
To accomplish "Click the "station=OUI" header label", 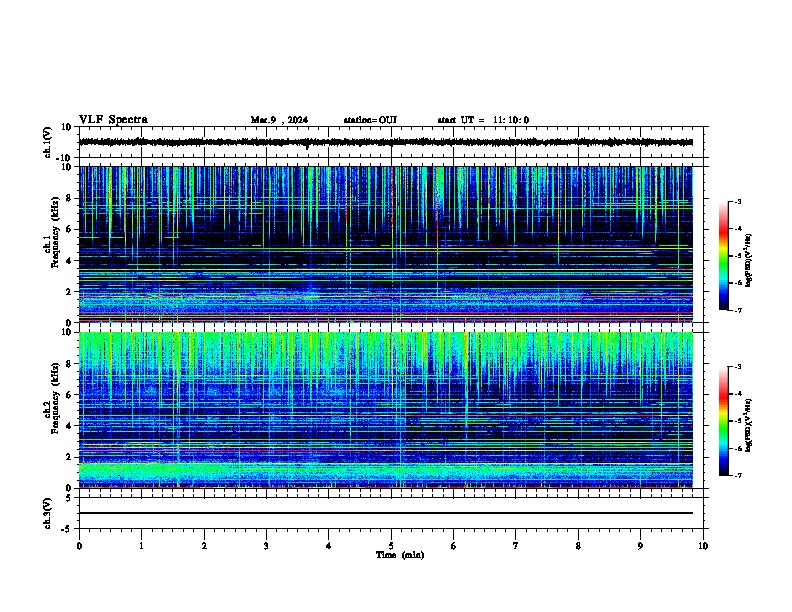I will click(370, 120).
